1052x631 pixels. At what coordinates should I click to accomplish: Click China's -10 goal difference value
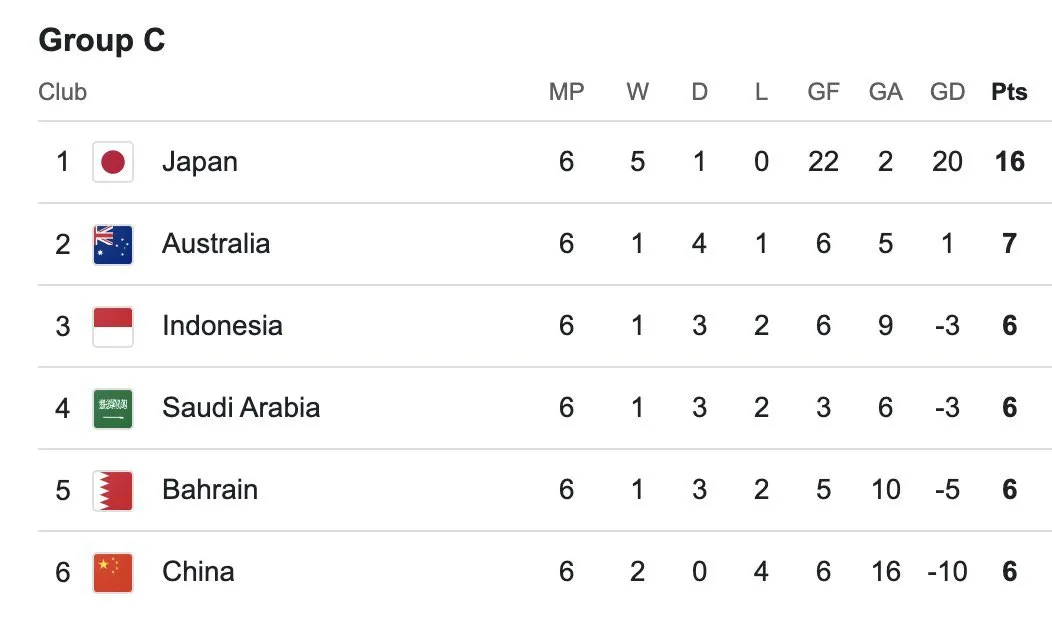point(947,572)
